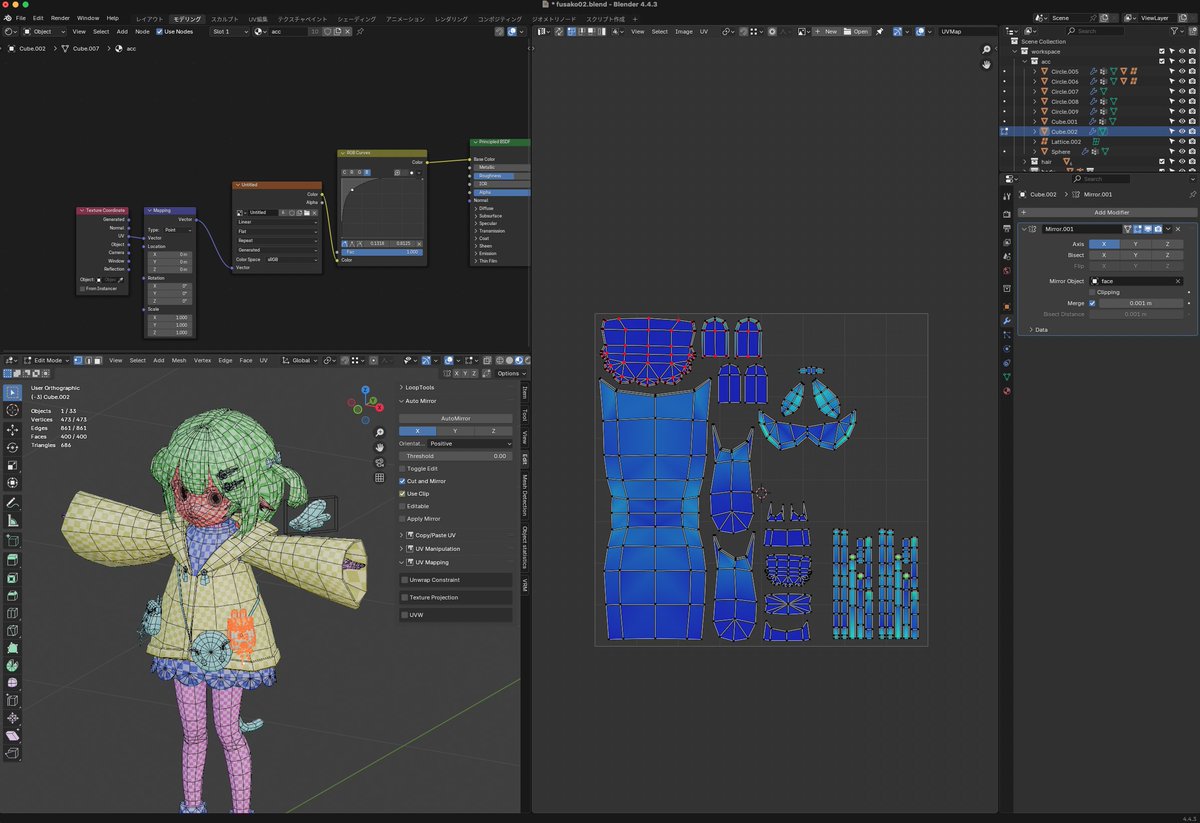
Task: Switch orthographic/perspective grid icon in the viewport
Action: [x=380, y=477]
